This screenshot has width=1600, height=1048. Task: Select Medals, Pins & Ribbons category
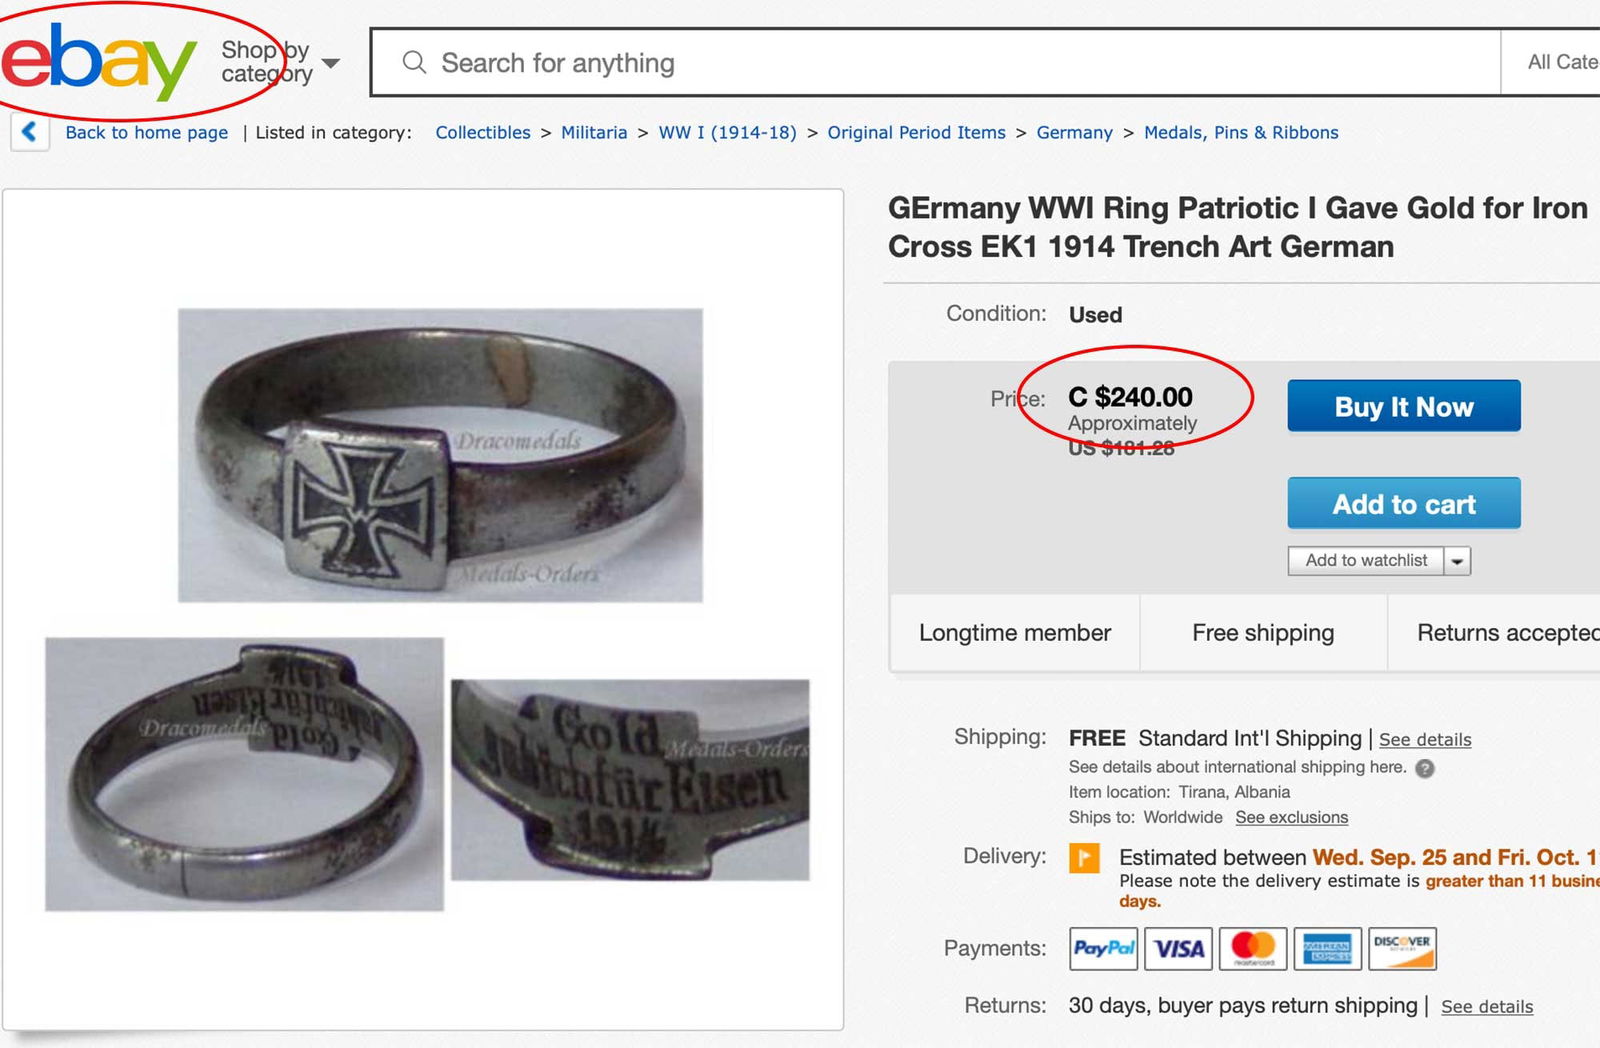click(x=1240, y=132)
